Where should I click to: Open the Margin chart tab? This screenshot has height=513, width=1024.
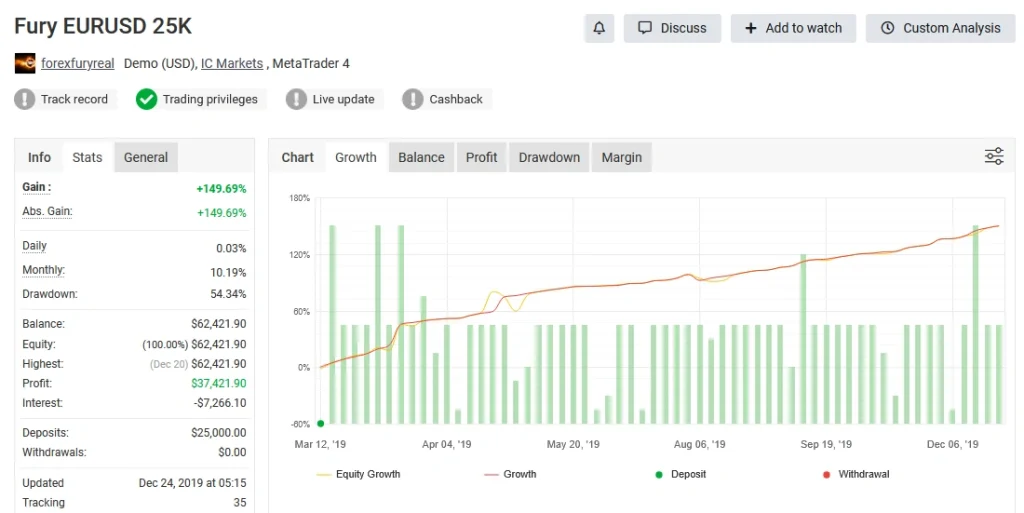point(622,157)
